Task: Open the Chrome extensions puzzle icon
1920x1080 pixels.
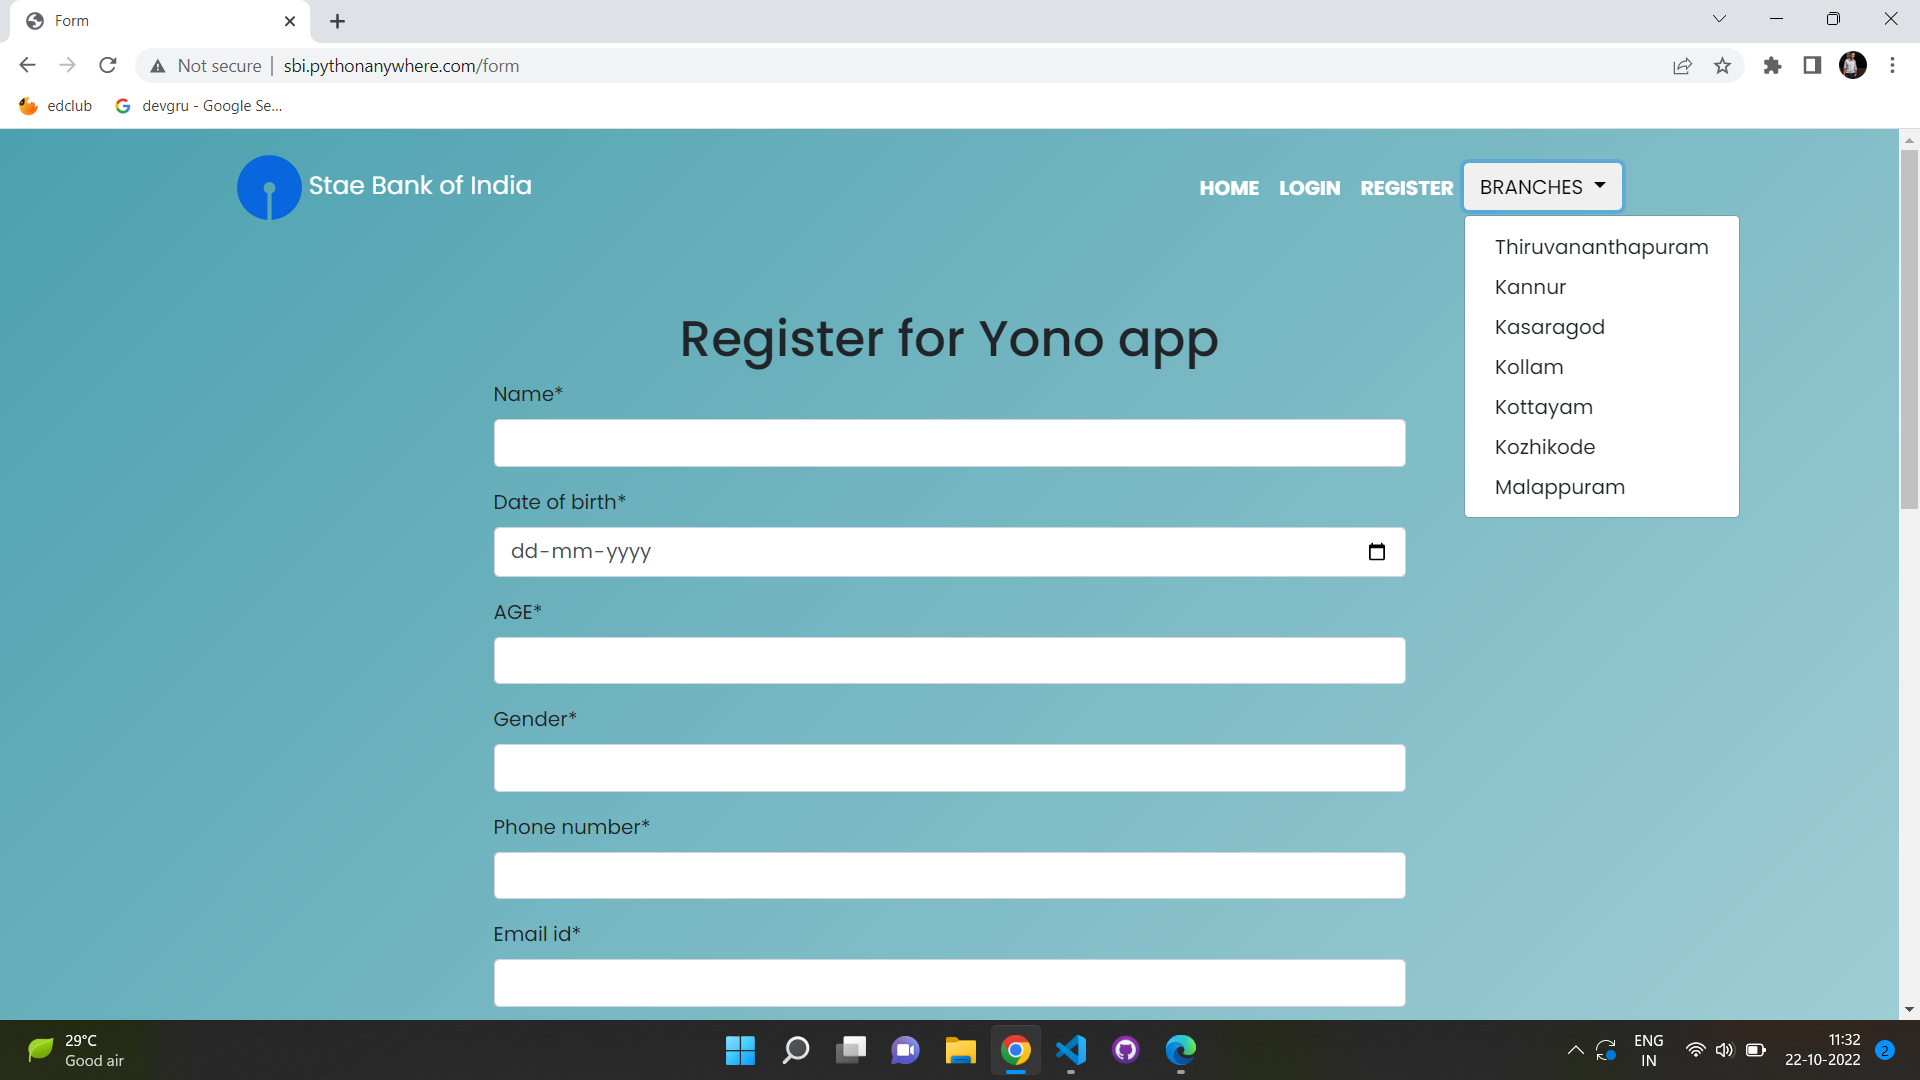Action: 1772,66
